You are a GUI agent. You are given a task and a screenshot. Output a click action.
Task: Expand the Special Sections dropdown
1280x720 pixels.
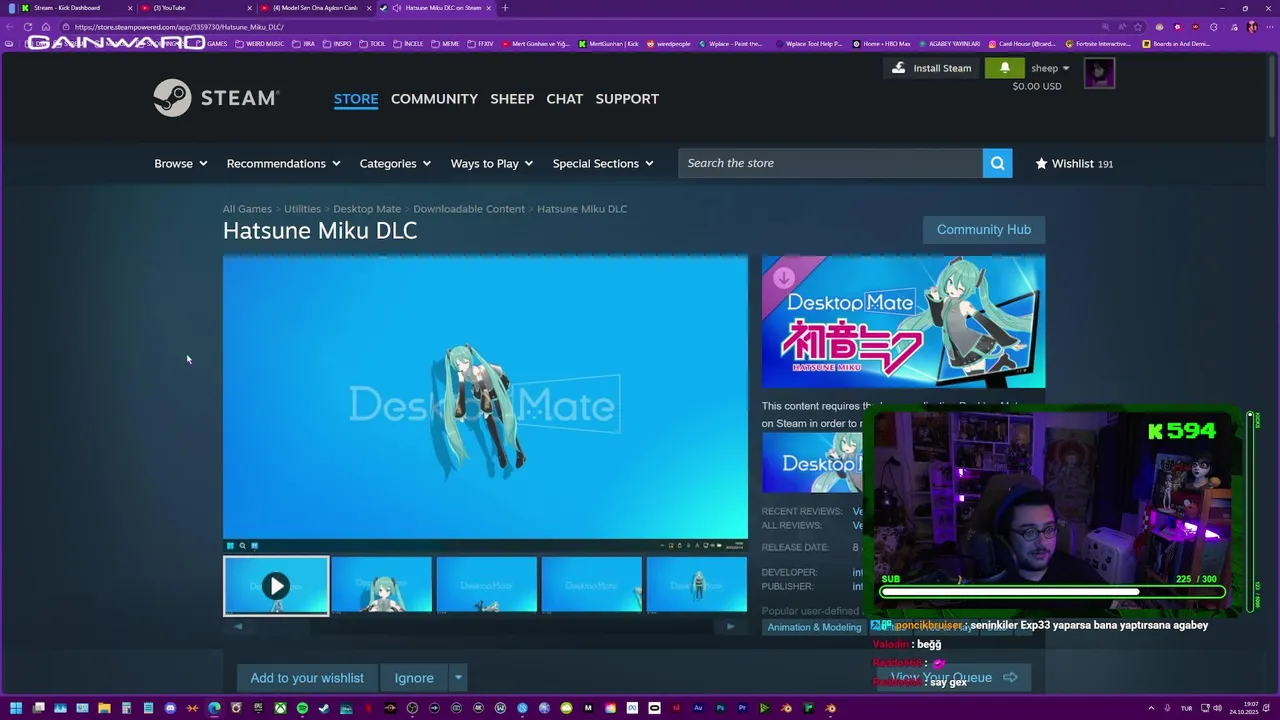603,163
